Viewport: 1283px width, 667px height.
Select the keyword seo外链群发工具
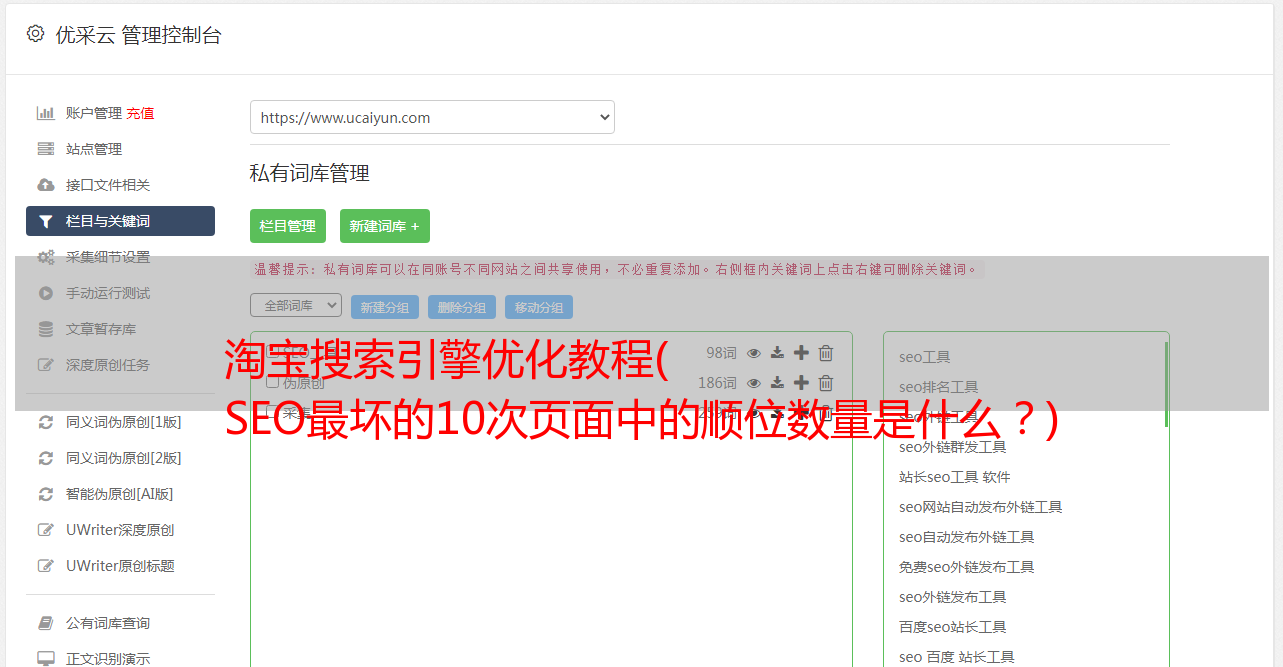(x=952, y=447)
